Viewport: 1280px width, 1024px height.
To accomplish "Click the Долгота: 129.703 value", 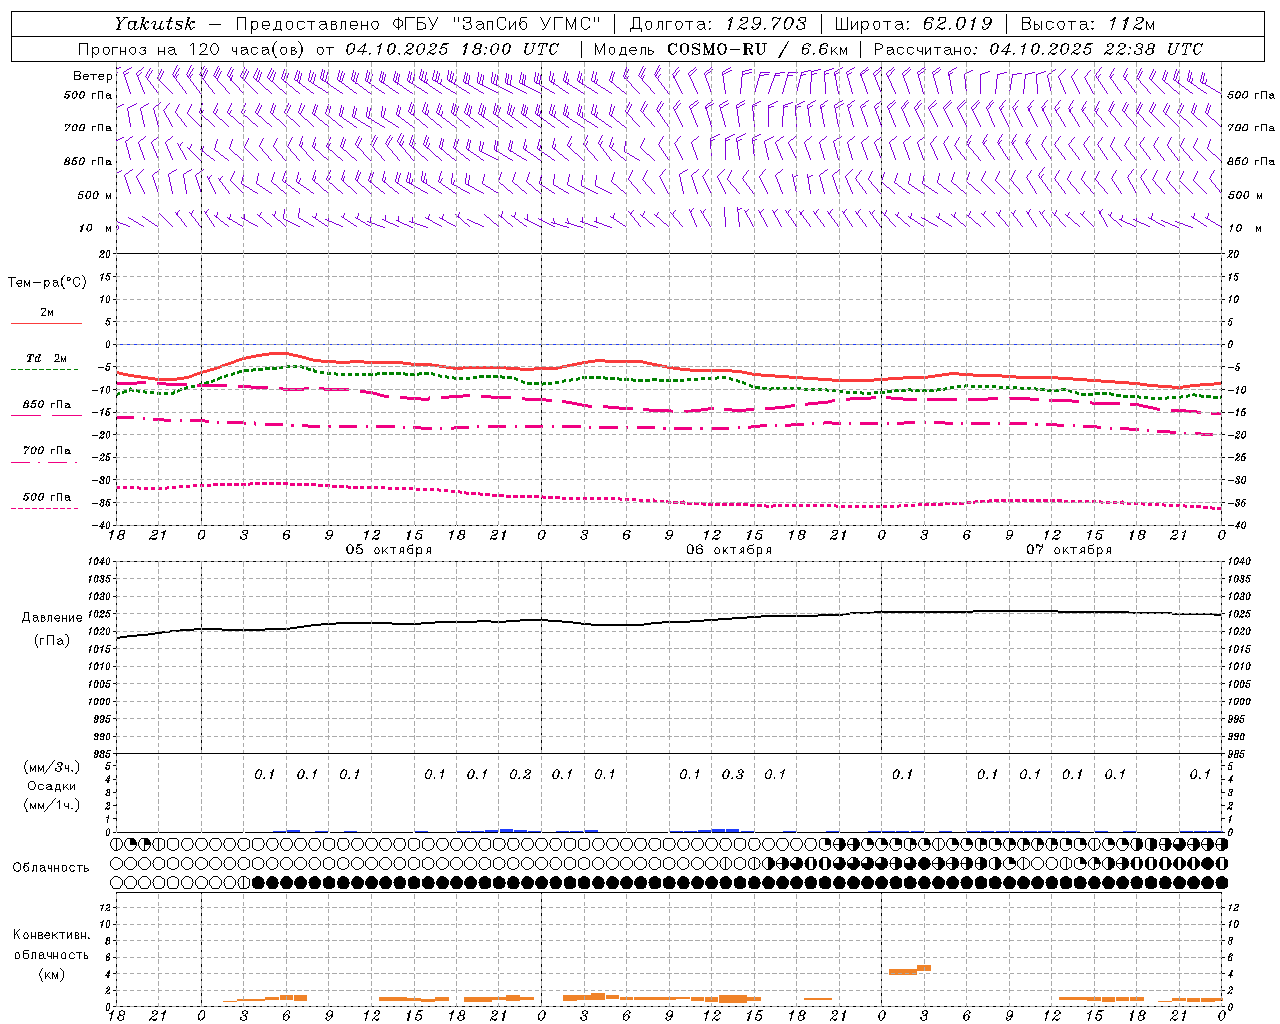I will tap(718, 24).
